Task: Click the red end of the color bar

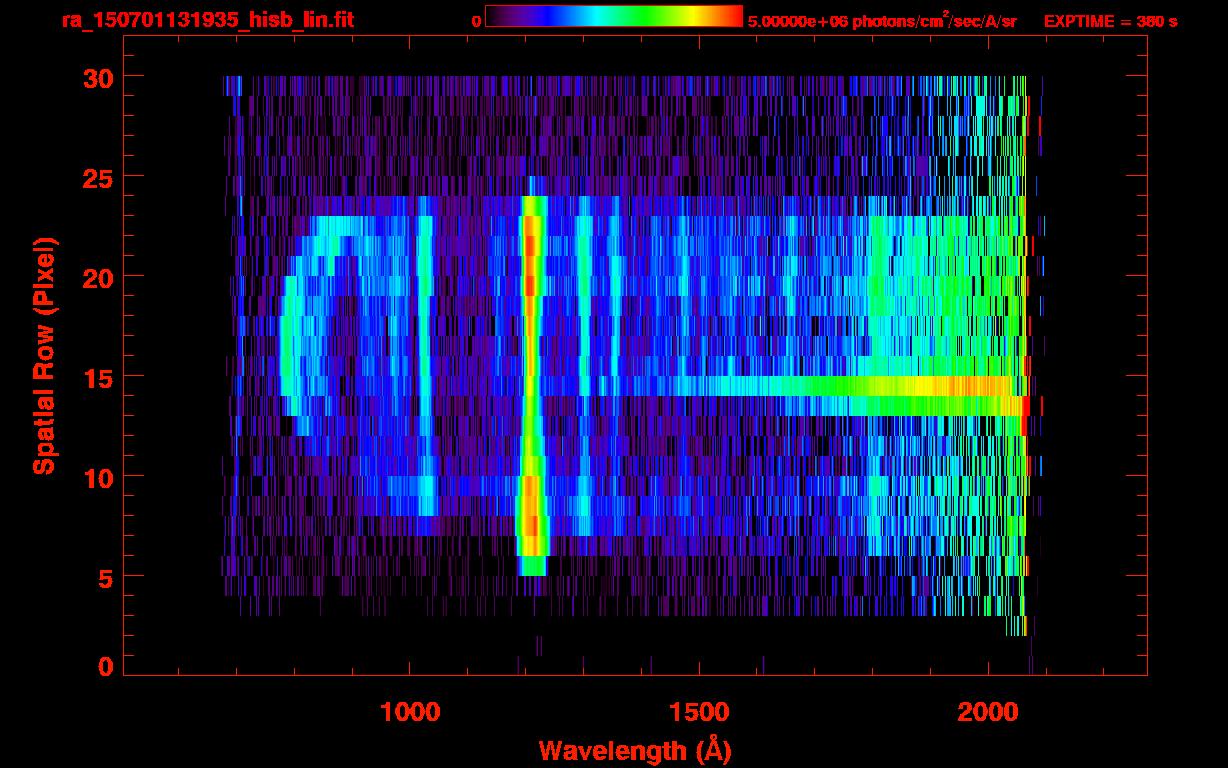Action: tap(732, 16)
